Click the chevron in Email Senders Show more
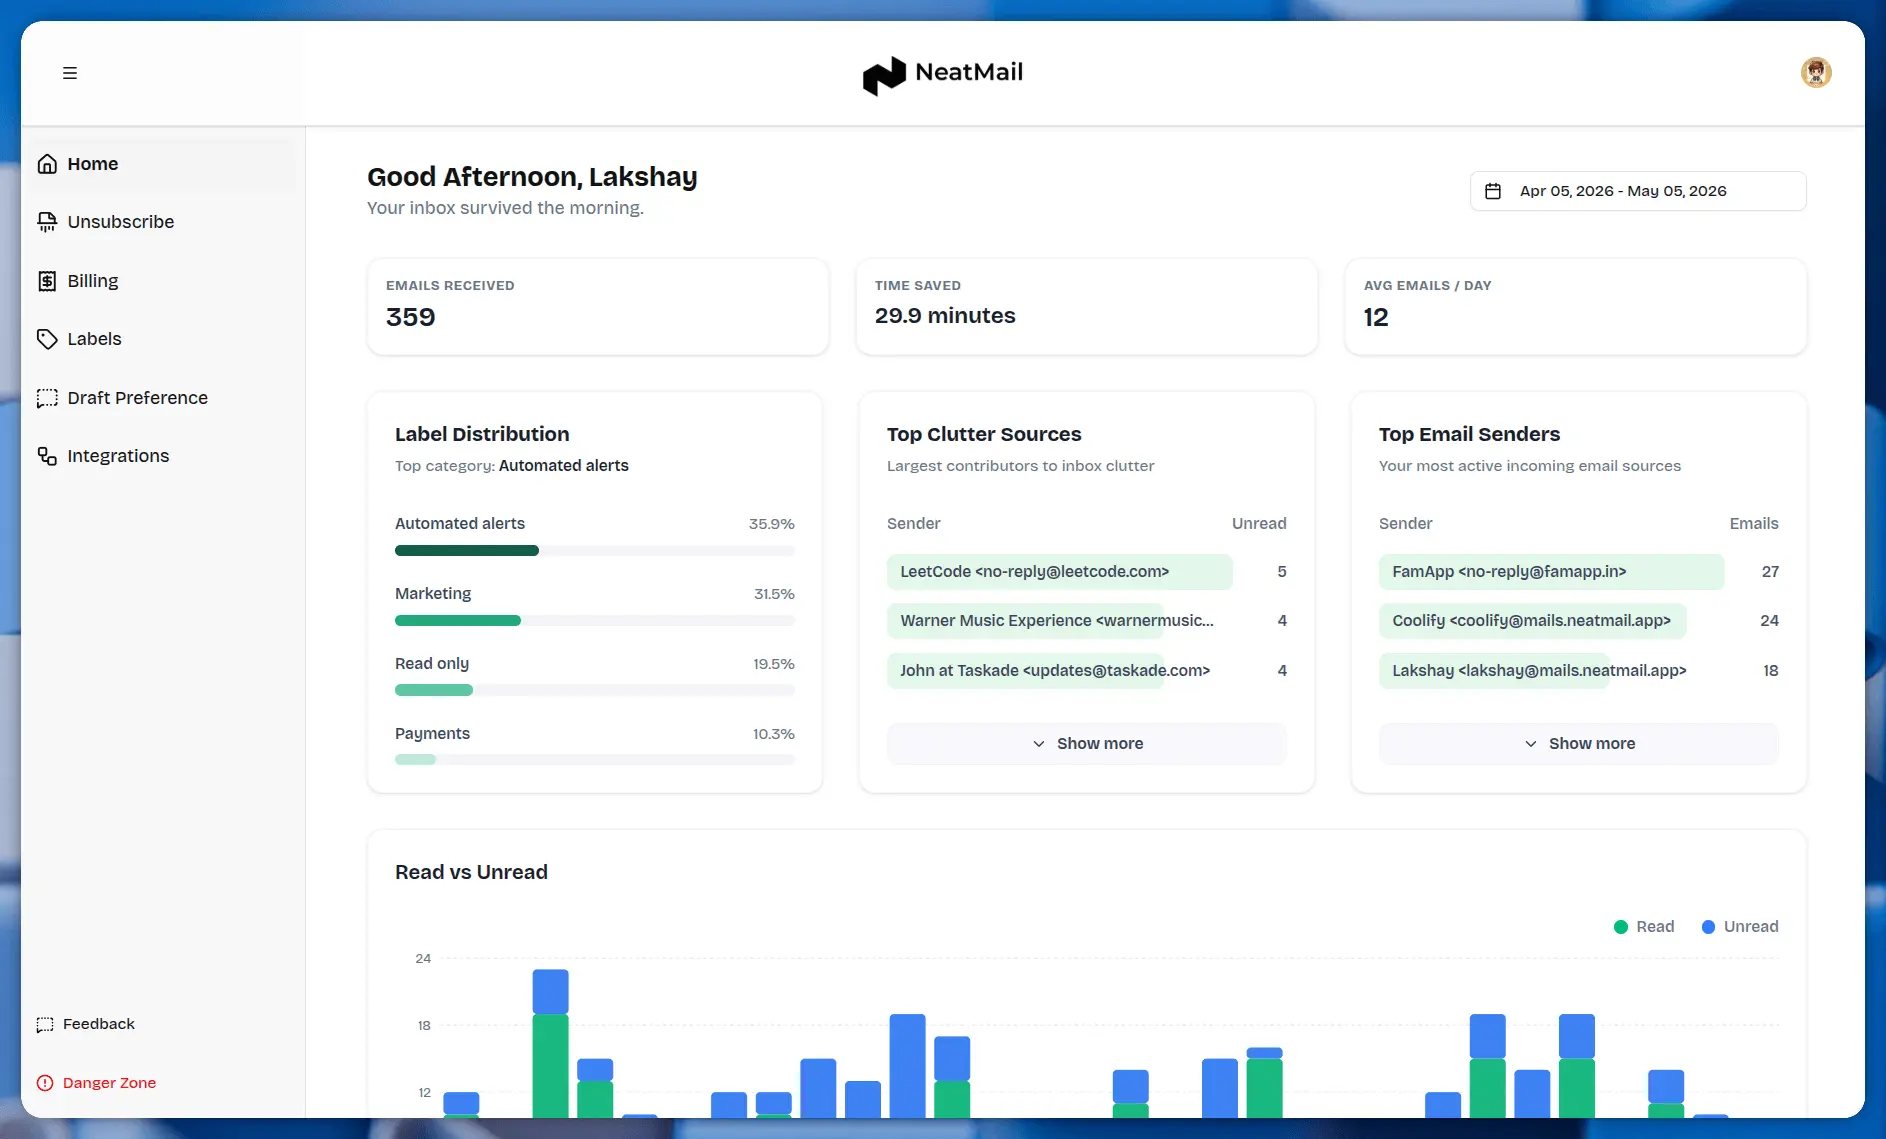This screenshot has height=1139, width=1886. 1531,744
